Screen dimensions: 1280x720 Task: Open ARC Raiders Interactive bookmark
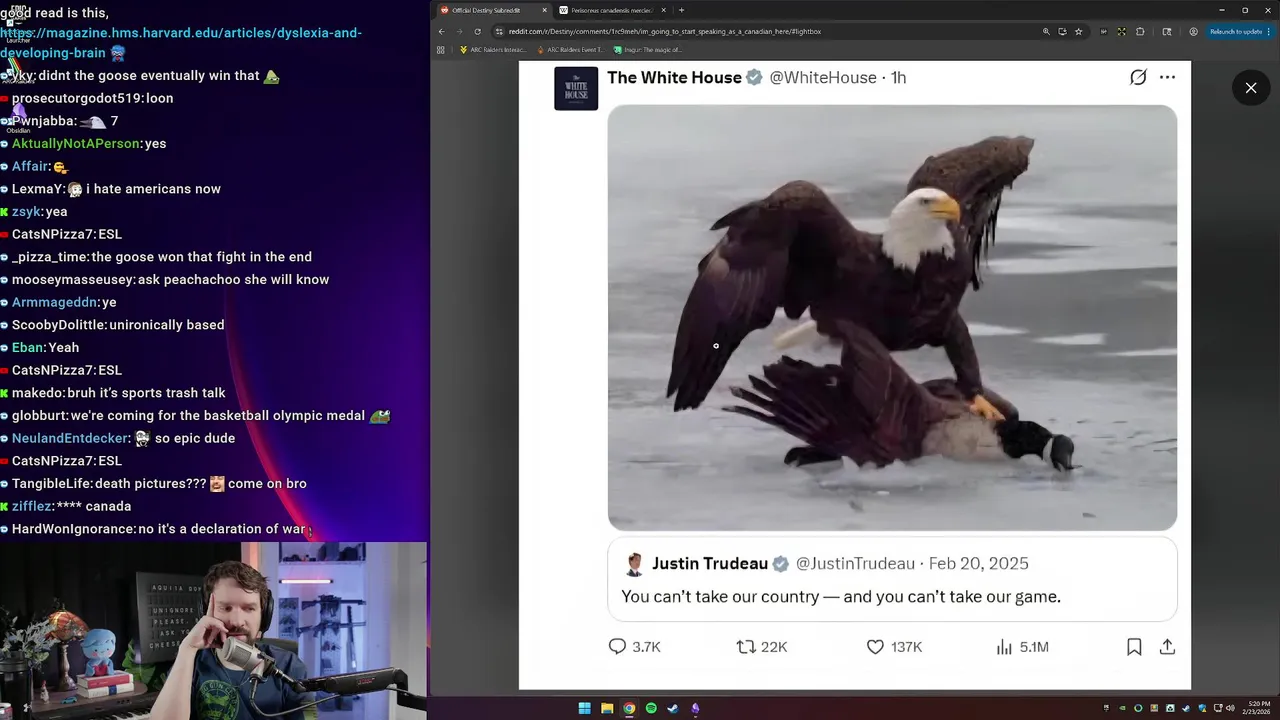(492, 49)
